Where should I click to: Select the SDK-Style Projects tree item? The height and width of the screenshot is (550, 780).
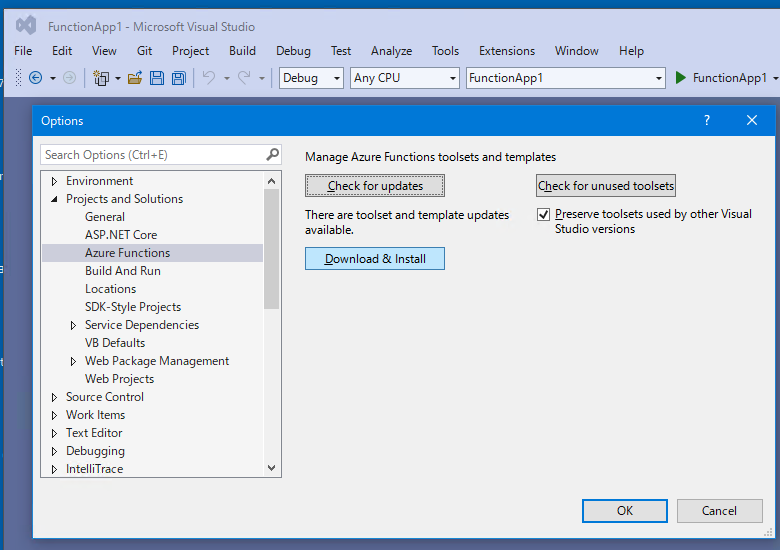133,307
